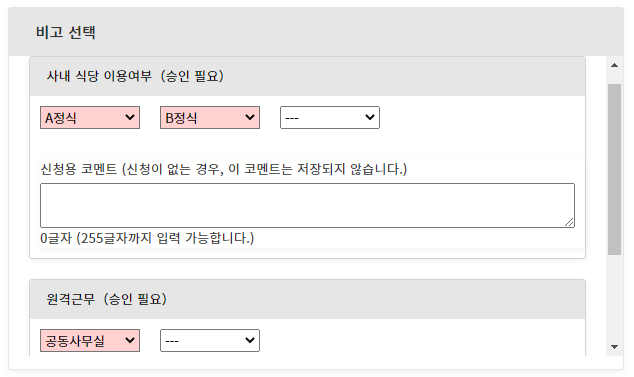634x377 pixels.
Task: Click the chevron arrow on A정식 select
Action: point(130,118)
